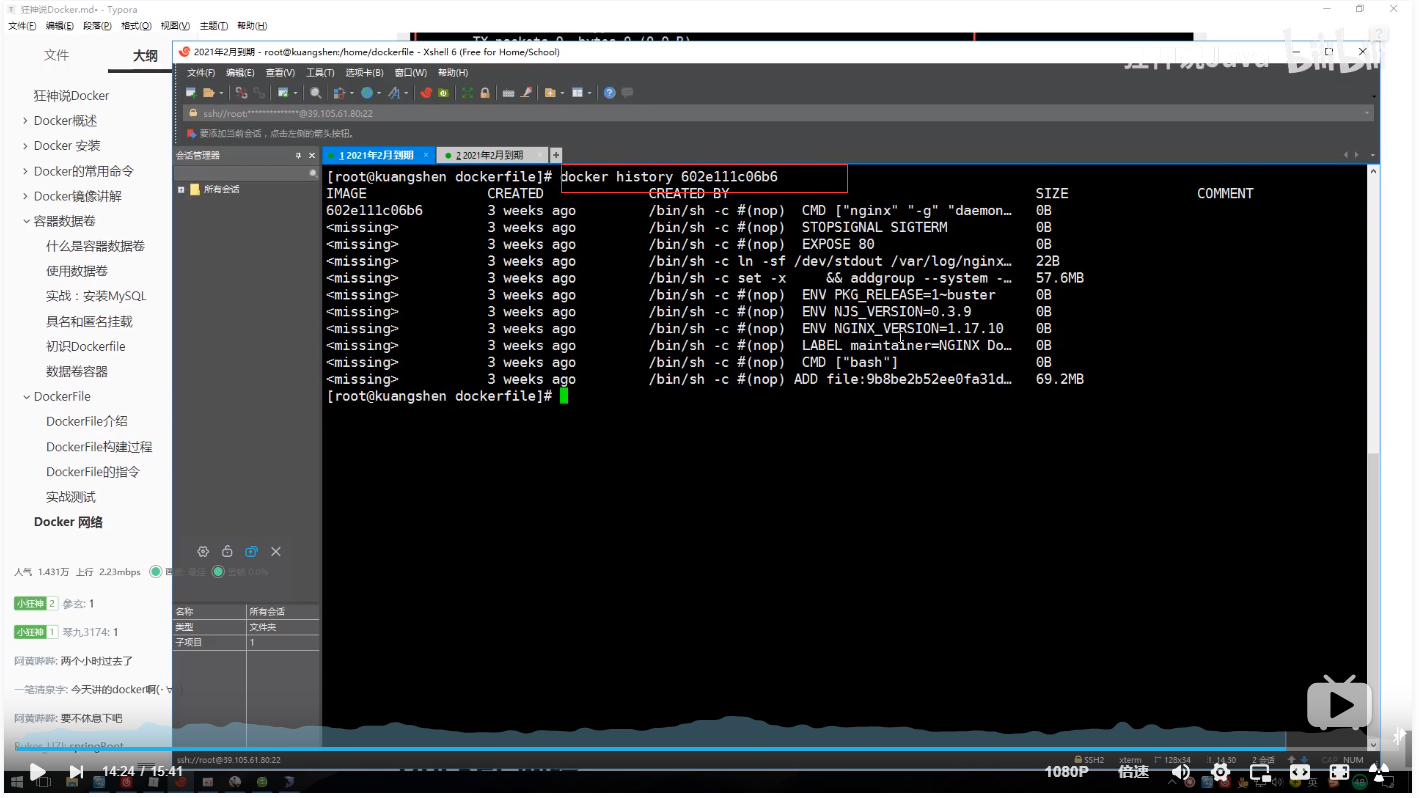Click the large bilibili TV play icon

coord(1340,703)
